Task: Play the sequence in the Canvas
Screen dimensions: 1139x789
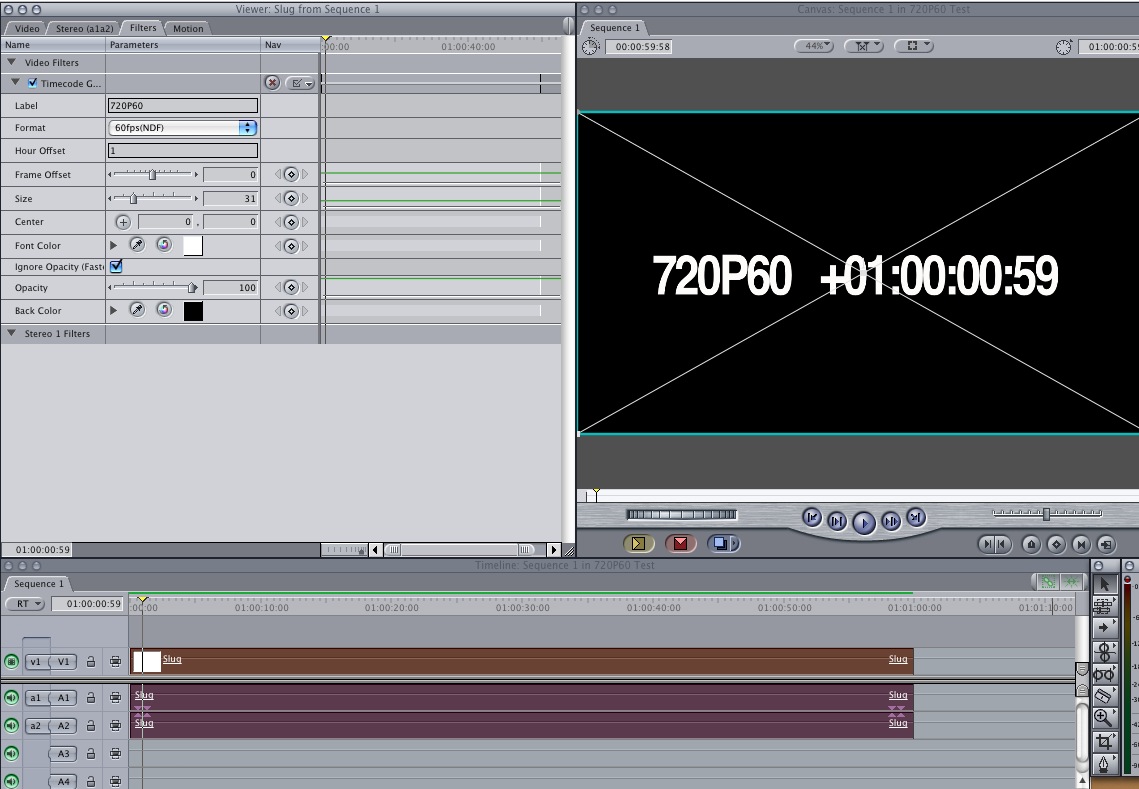Action: 864,522
